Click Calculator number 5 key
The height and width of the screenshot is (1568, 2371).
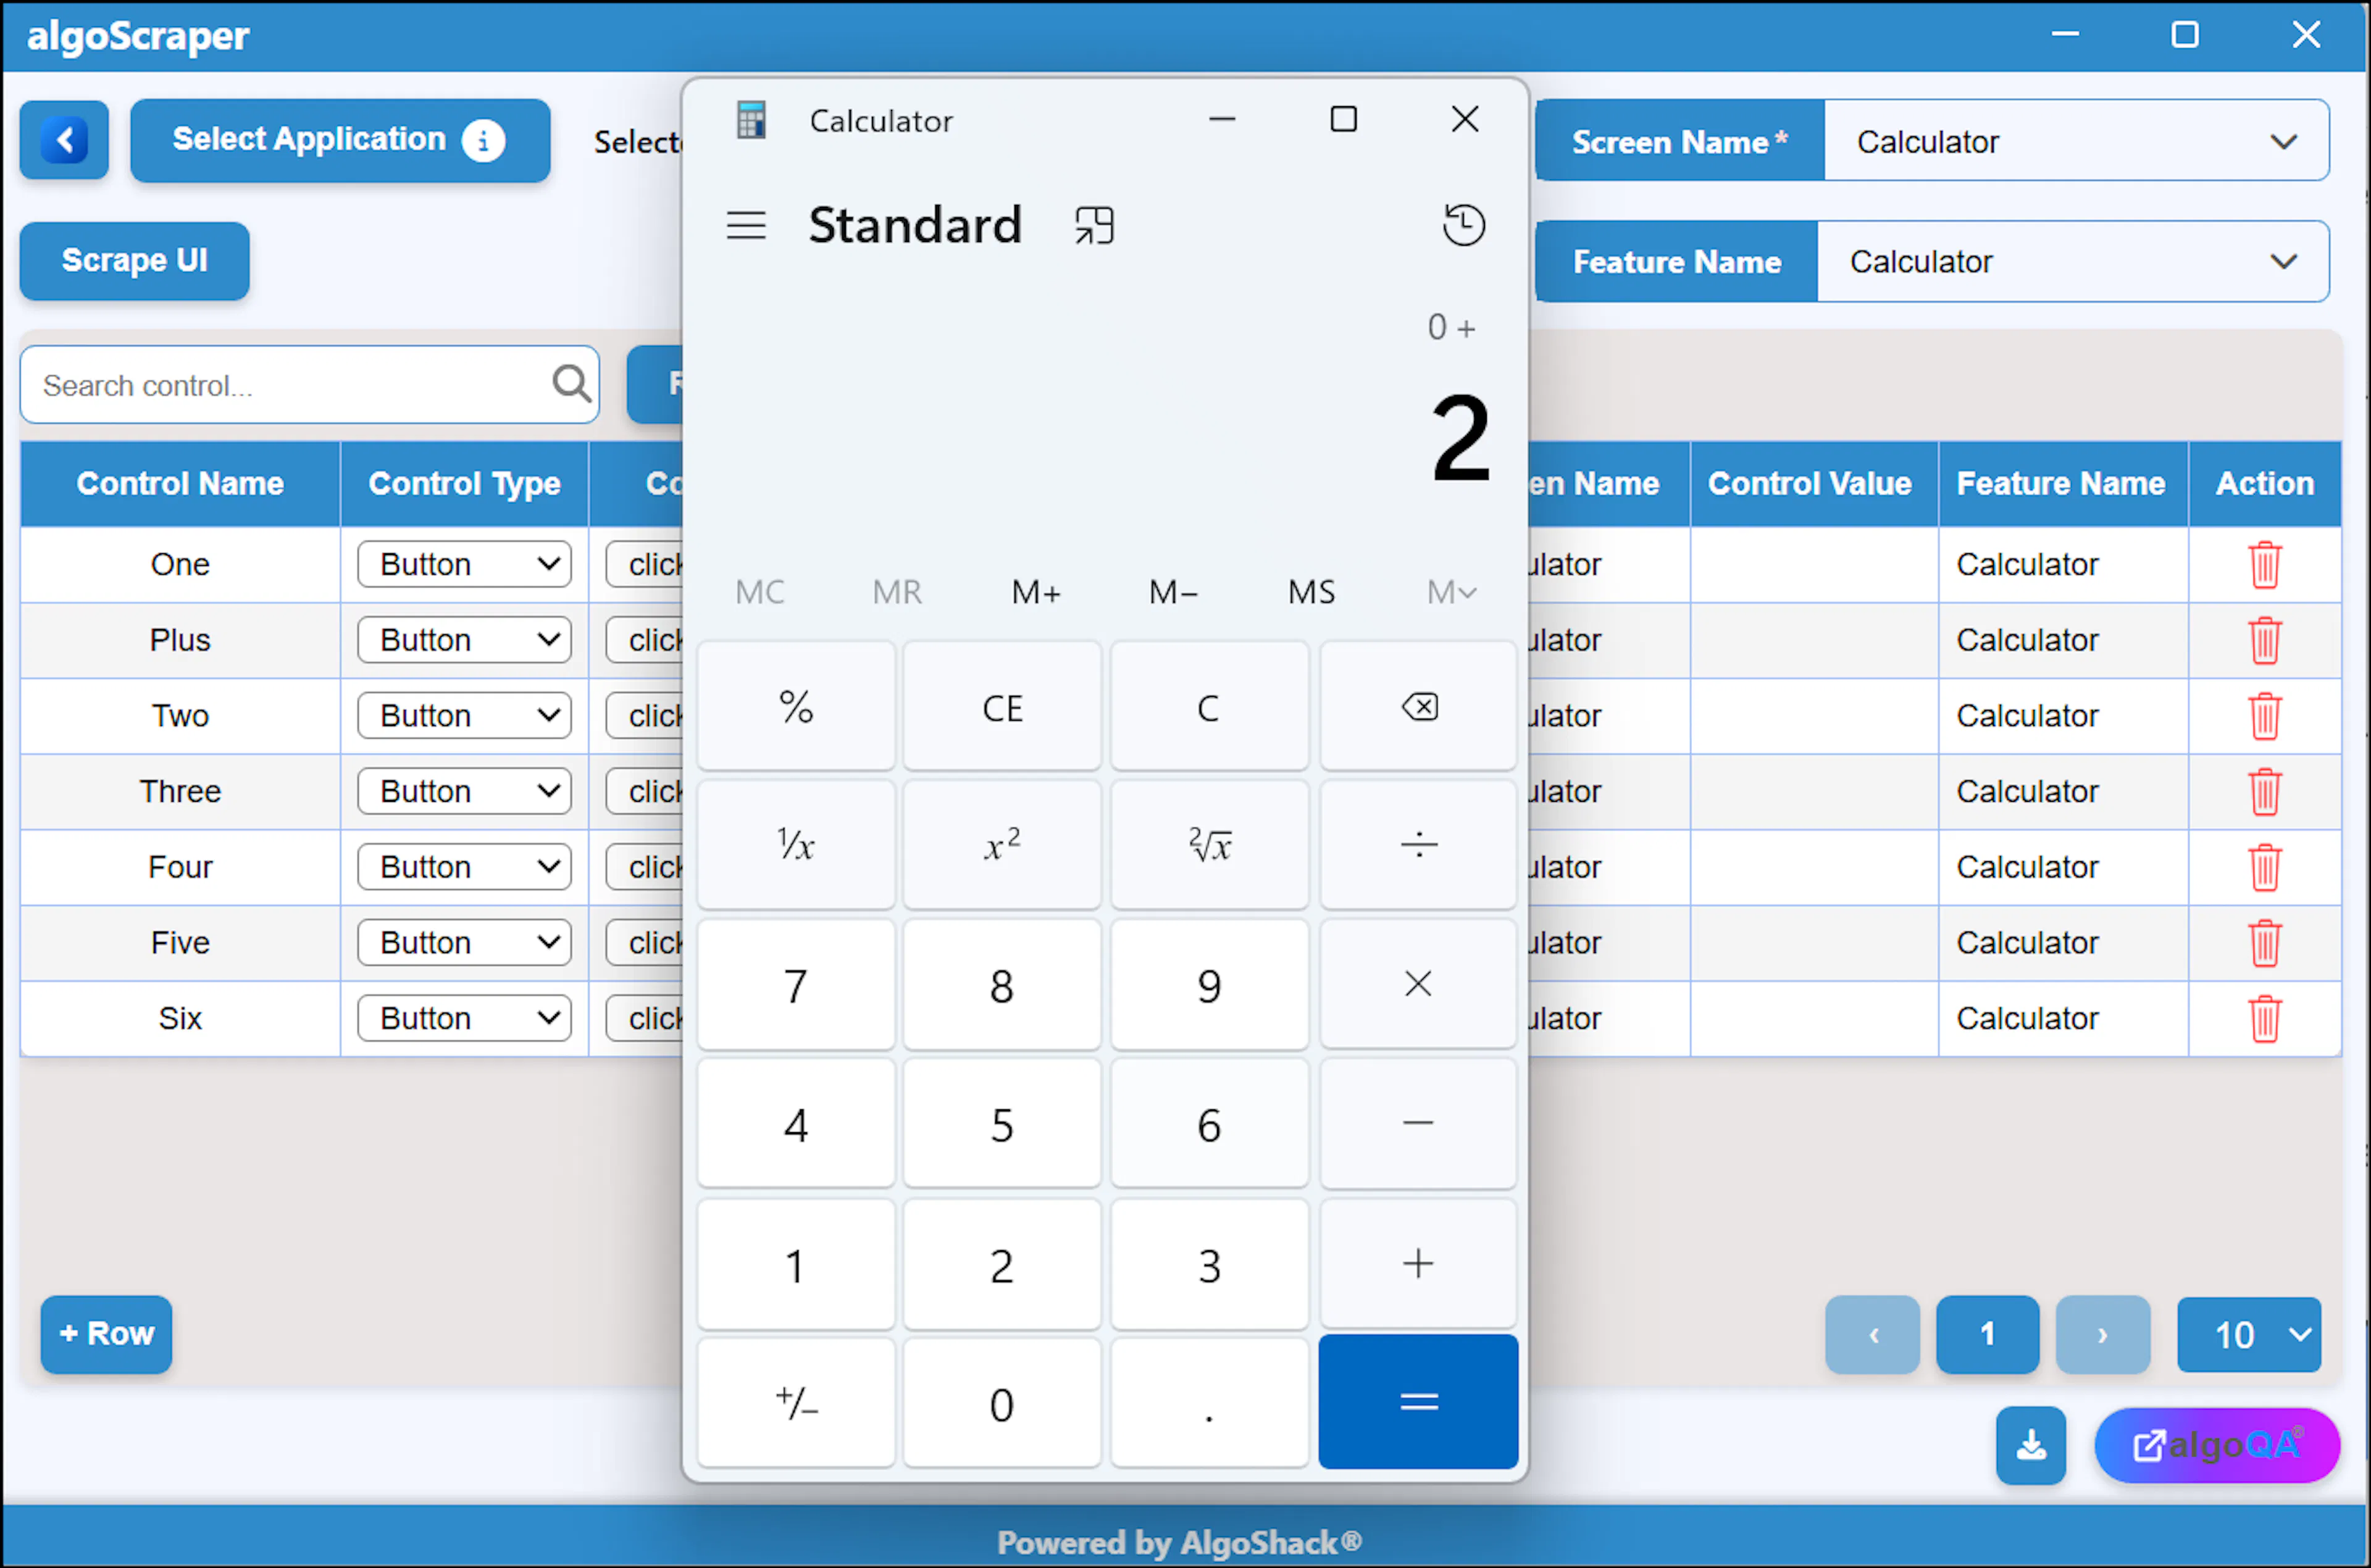[1002, 1124]
